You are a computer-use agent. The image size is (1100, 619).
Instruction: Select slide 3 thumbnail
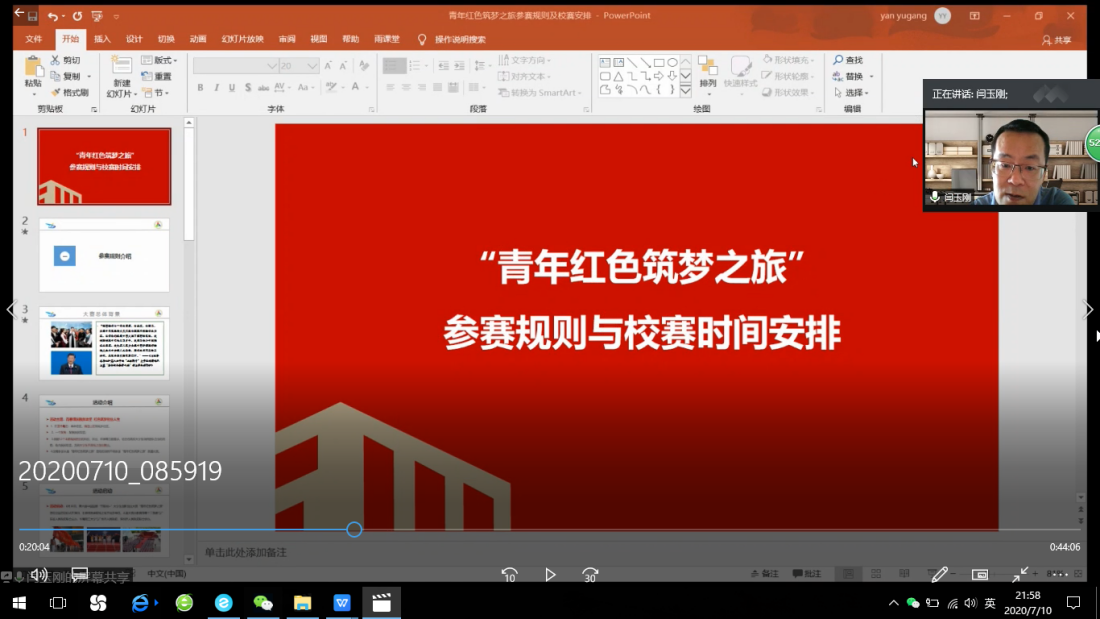(104, 343)
